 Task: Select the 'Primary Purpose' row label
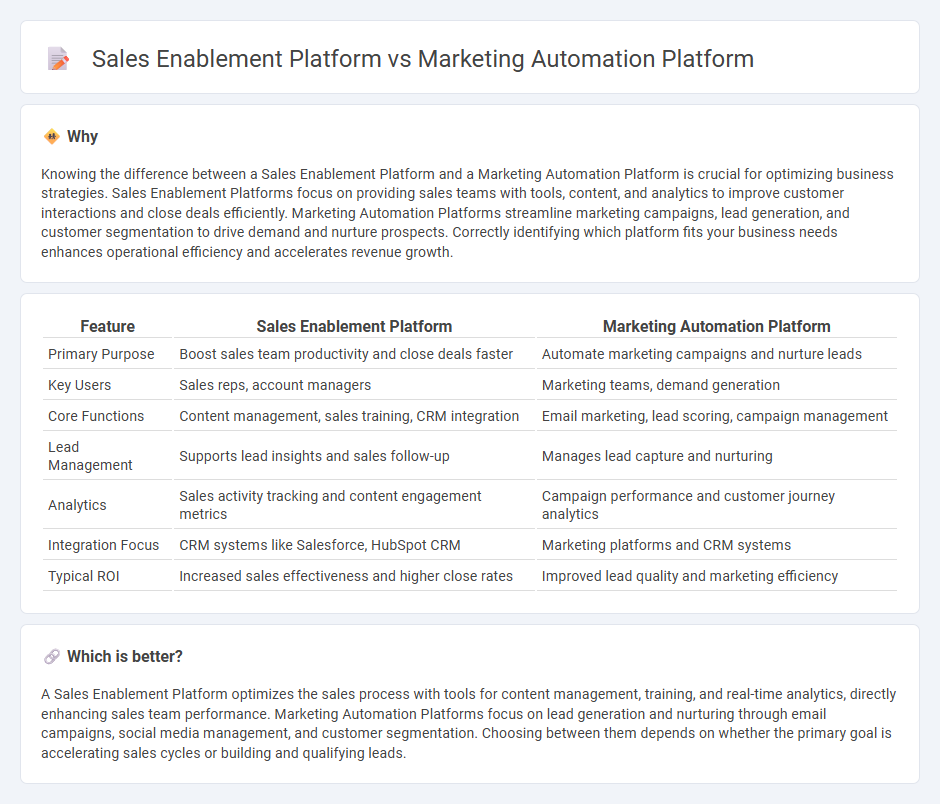pyautogui.click(x=101, y=354)
